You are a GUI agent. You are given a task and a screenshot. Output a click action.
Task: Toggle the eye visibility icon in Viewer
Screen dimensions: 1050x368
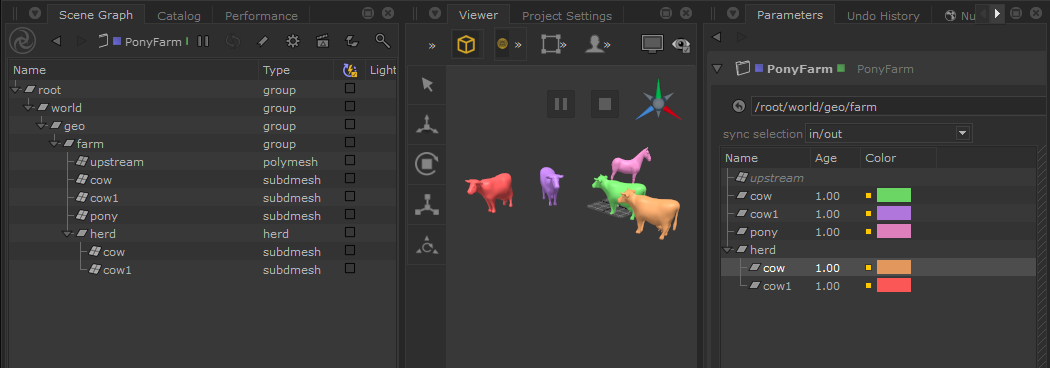pos(682,45)
